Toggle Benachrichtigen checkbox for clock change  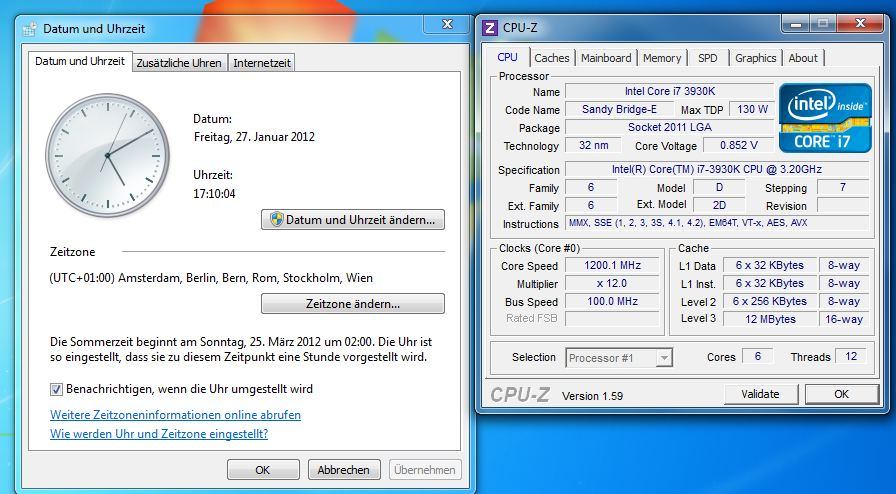click(x=56, y=389)
